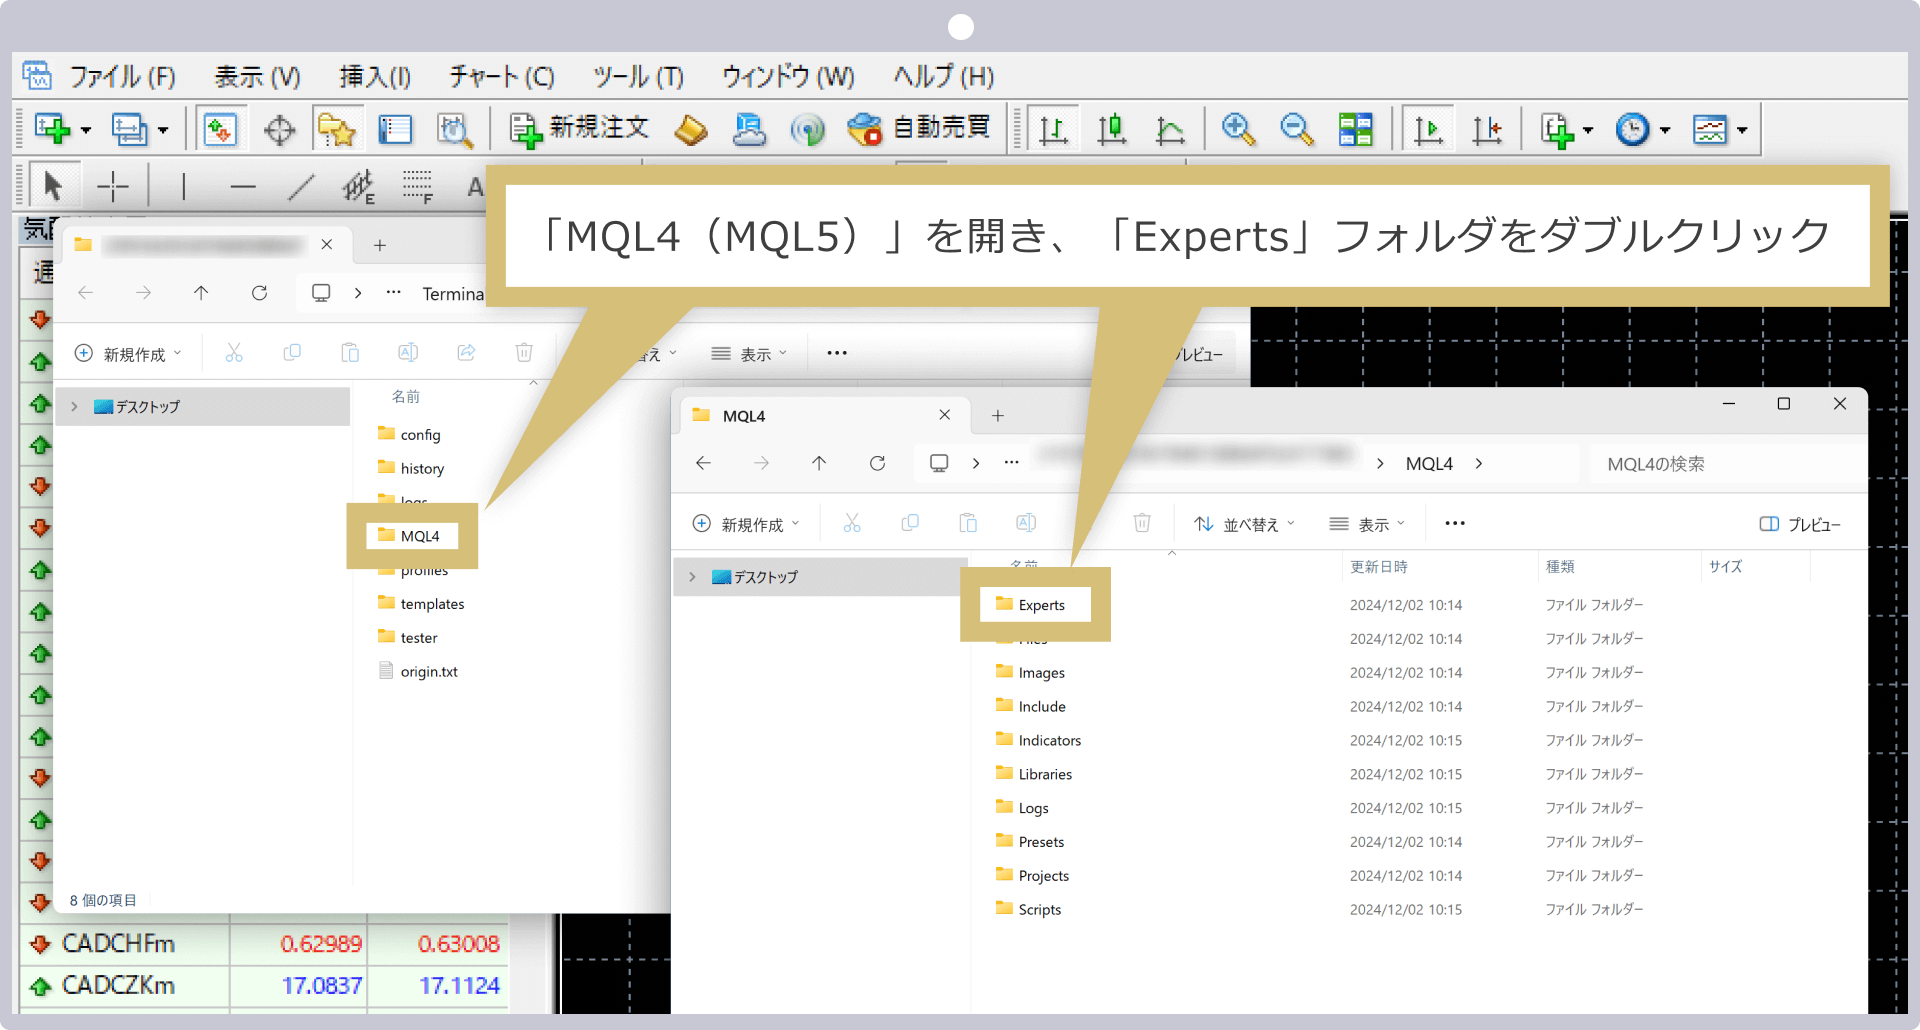Screen dimensions: 1920x1030
Task: Expand デスクトップ tree in MQL4 window
Action: (x=692, y=577)
